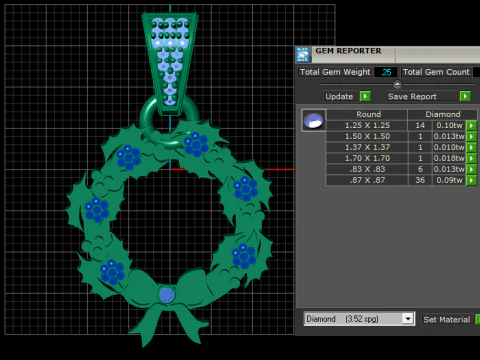Click green arrow for .83 X .83 row
The height and width of the screenshot is (360, 480).
471,170
